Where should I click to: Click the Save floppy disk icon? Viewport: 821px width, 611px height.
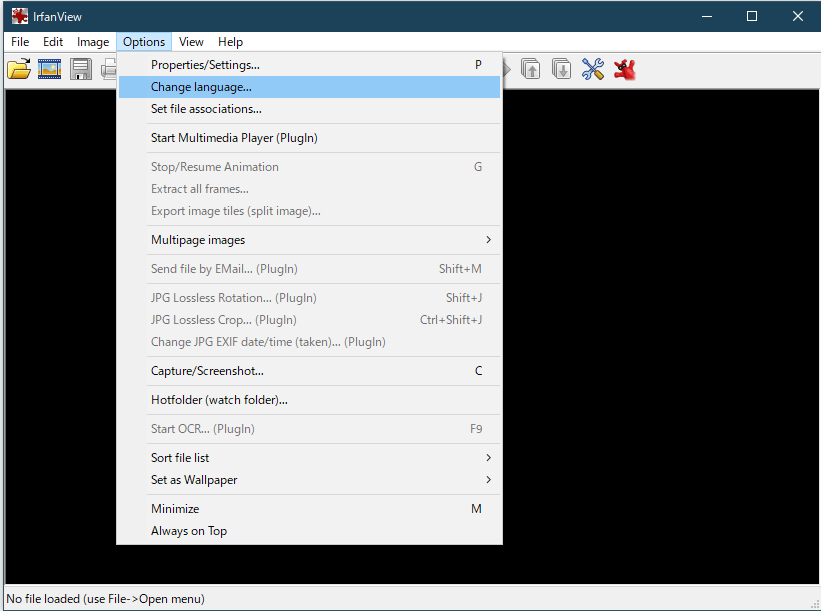[81, 69]
